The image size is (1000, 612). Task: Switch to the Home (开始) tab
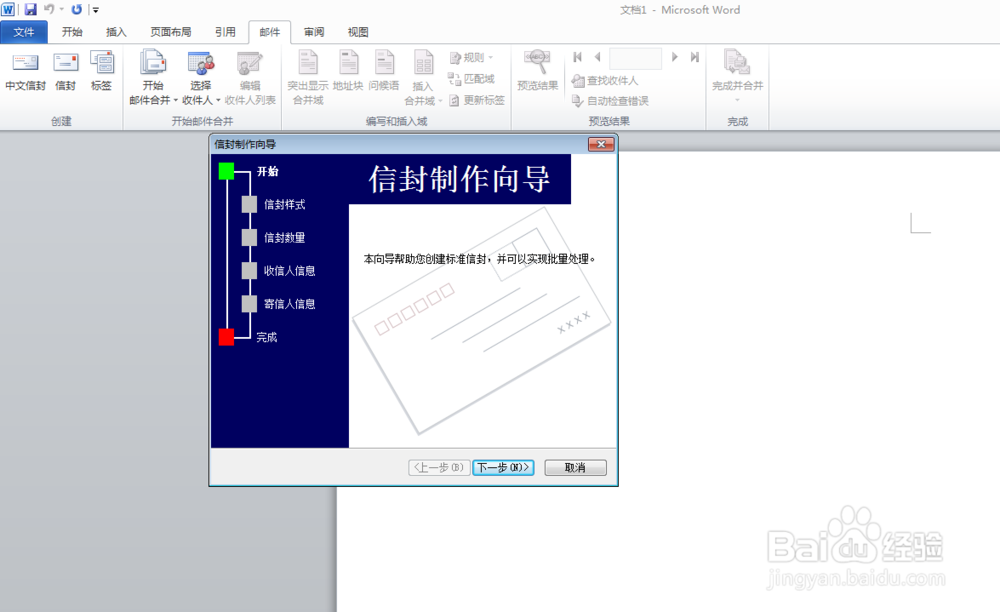pyautogui.click(x=72, y=32)
